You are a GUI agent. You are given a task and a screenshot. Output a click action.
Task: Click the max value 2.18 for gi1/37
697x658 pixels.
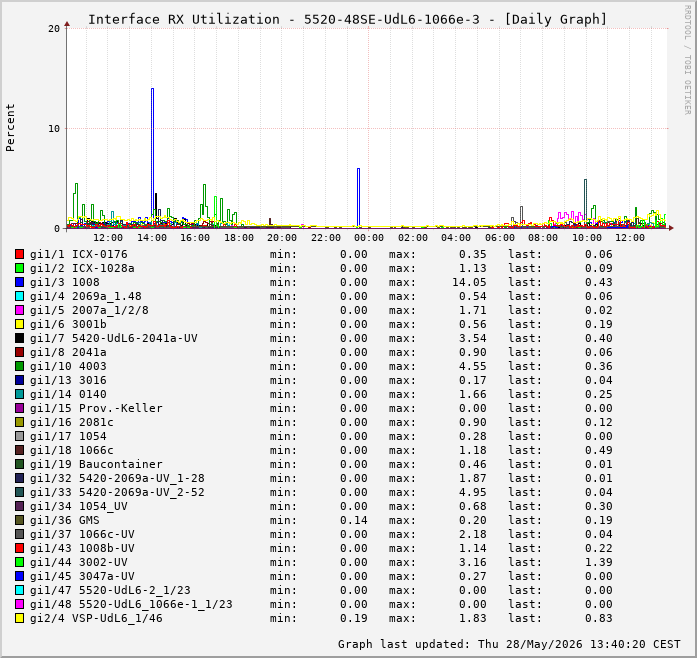[x=473, y=534]
